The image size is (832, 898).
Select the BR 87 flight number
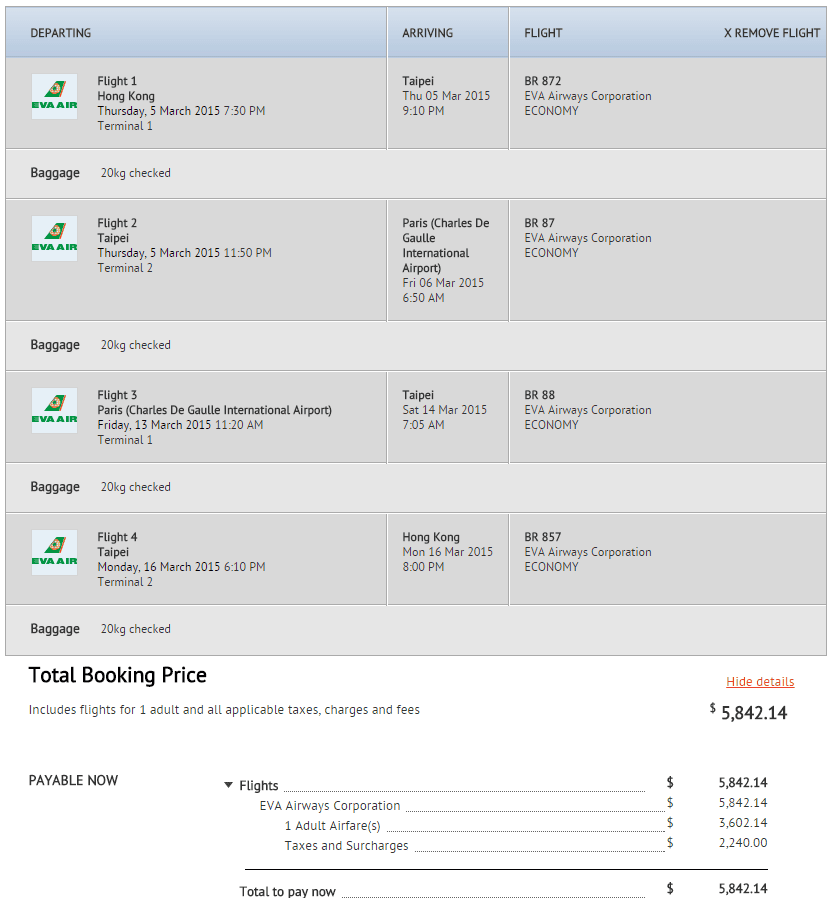click(x=540, y=223)
